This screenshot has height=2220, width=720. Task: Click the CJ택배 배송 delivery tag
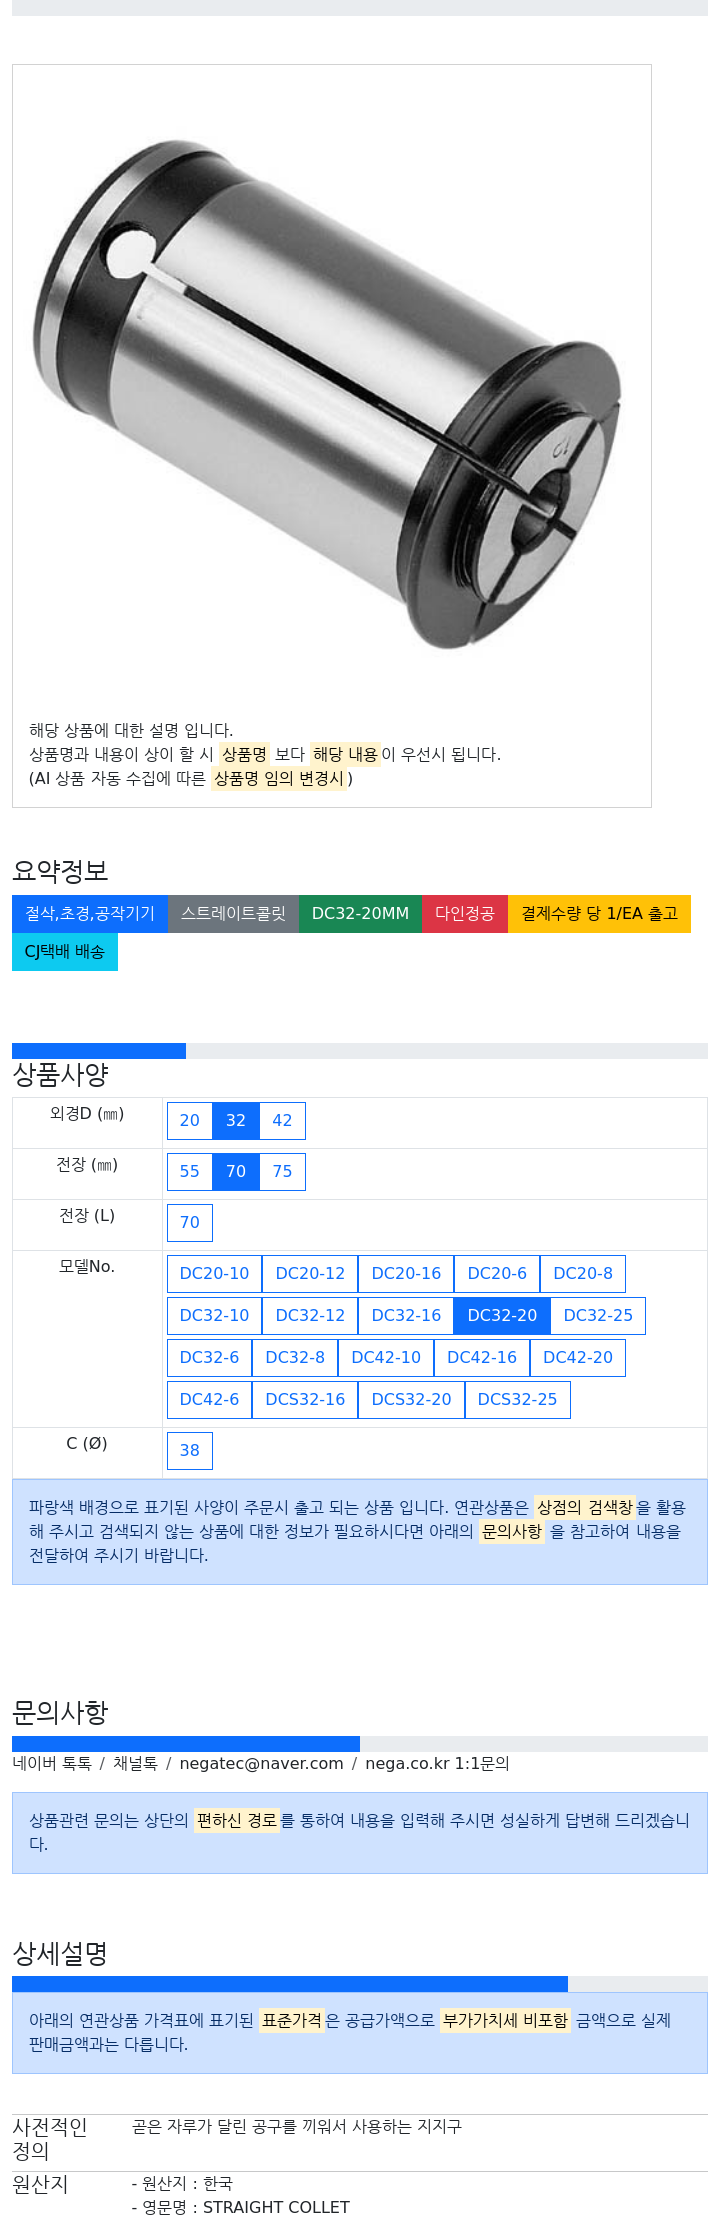[65, 952]
